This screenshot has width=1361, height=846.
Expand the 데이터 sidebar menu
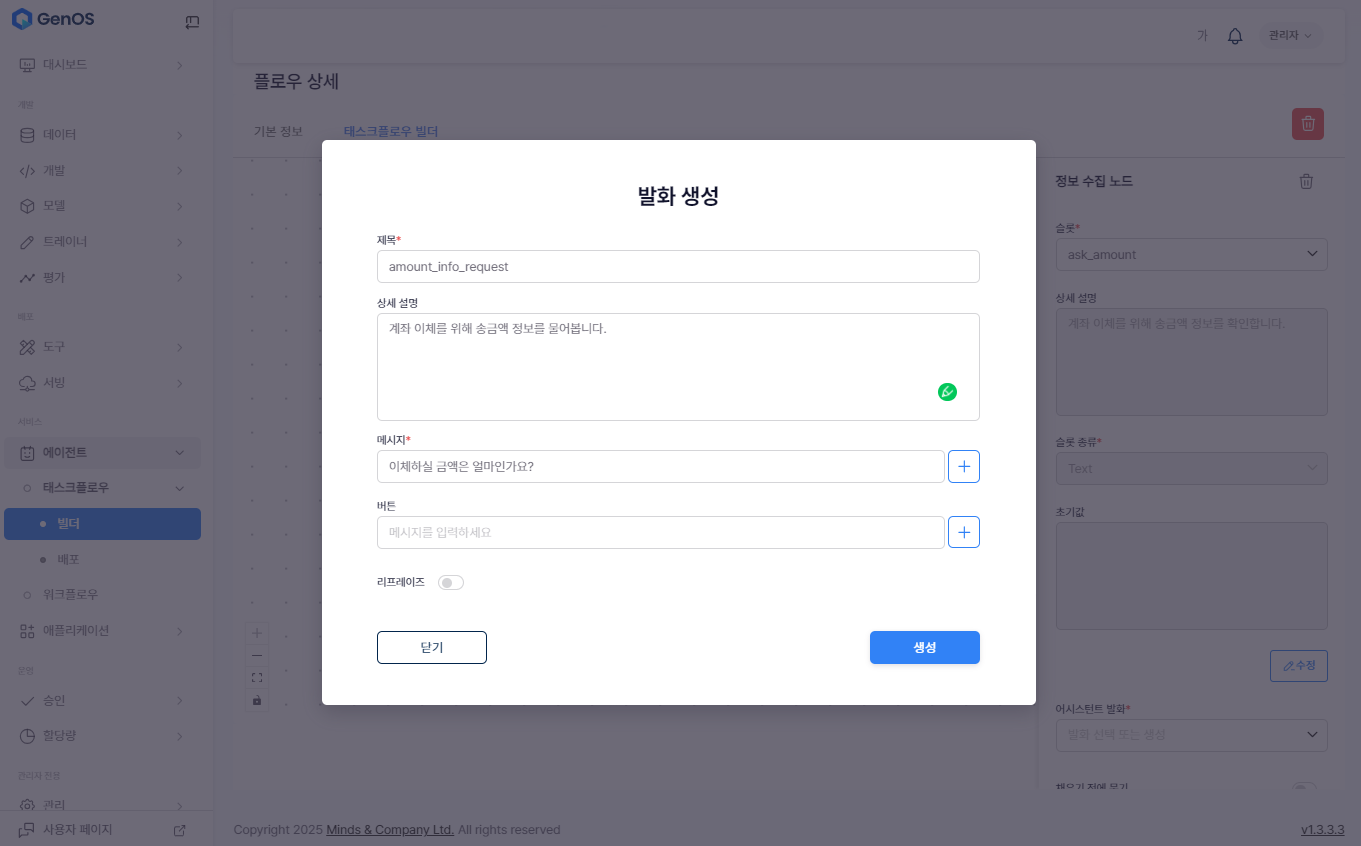pos(101,134)
